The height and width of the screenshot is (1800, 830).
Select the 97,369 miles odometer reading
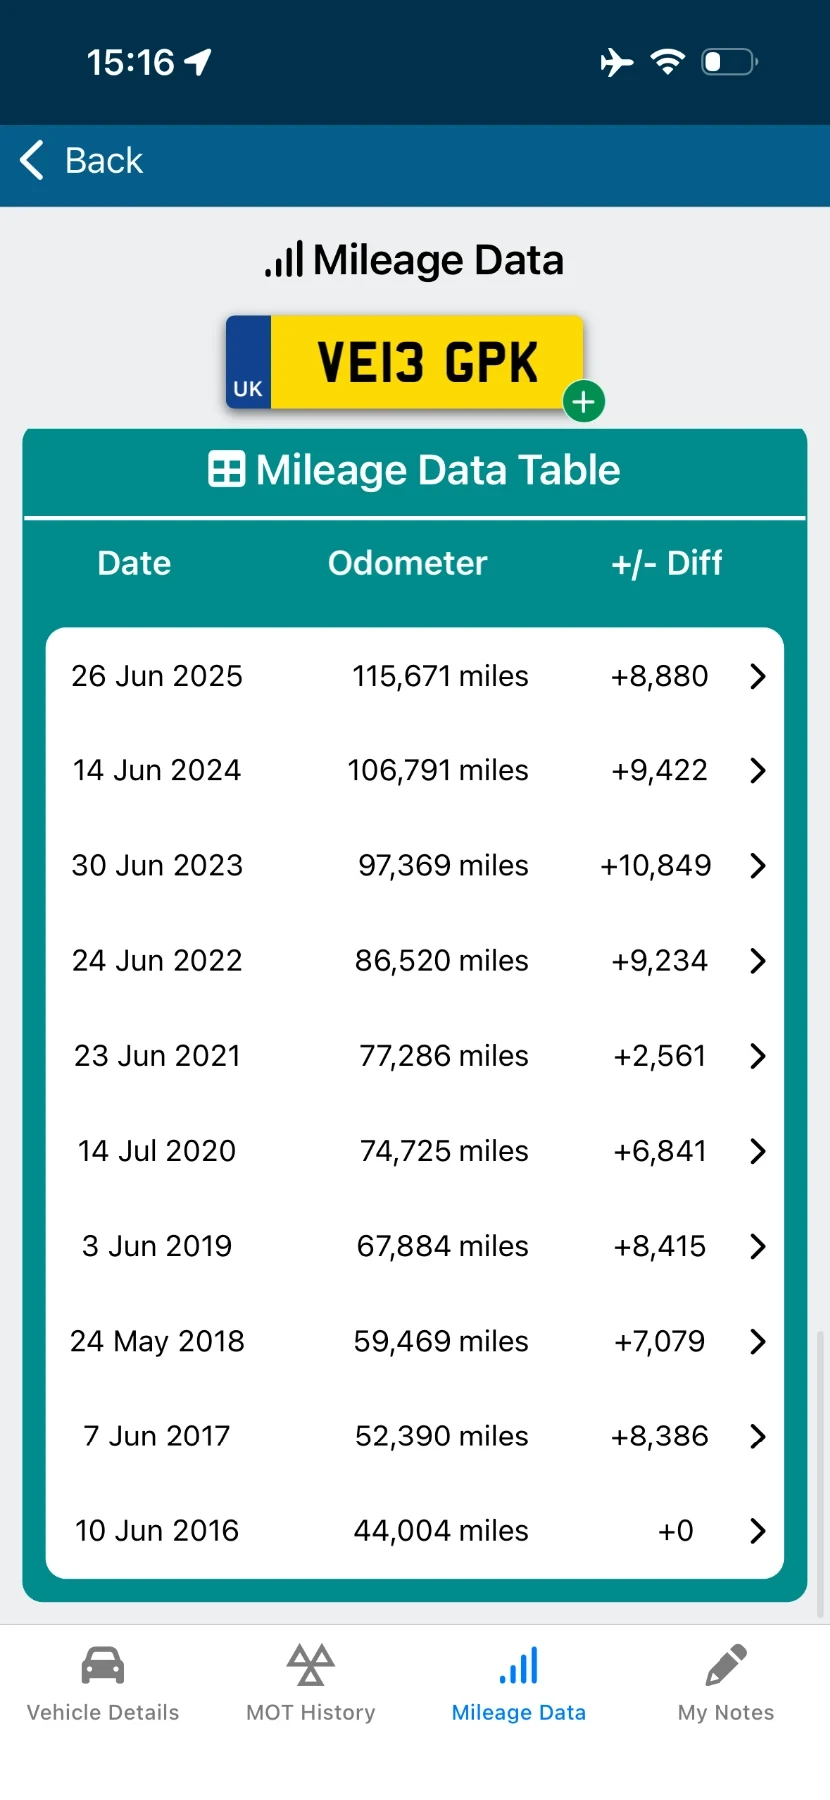443,866
